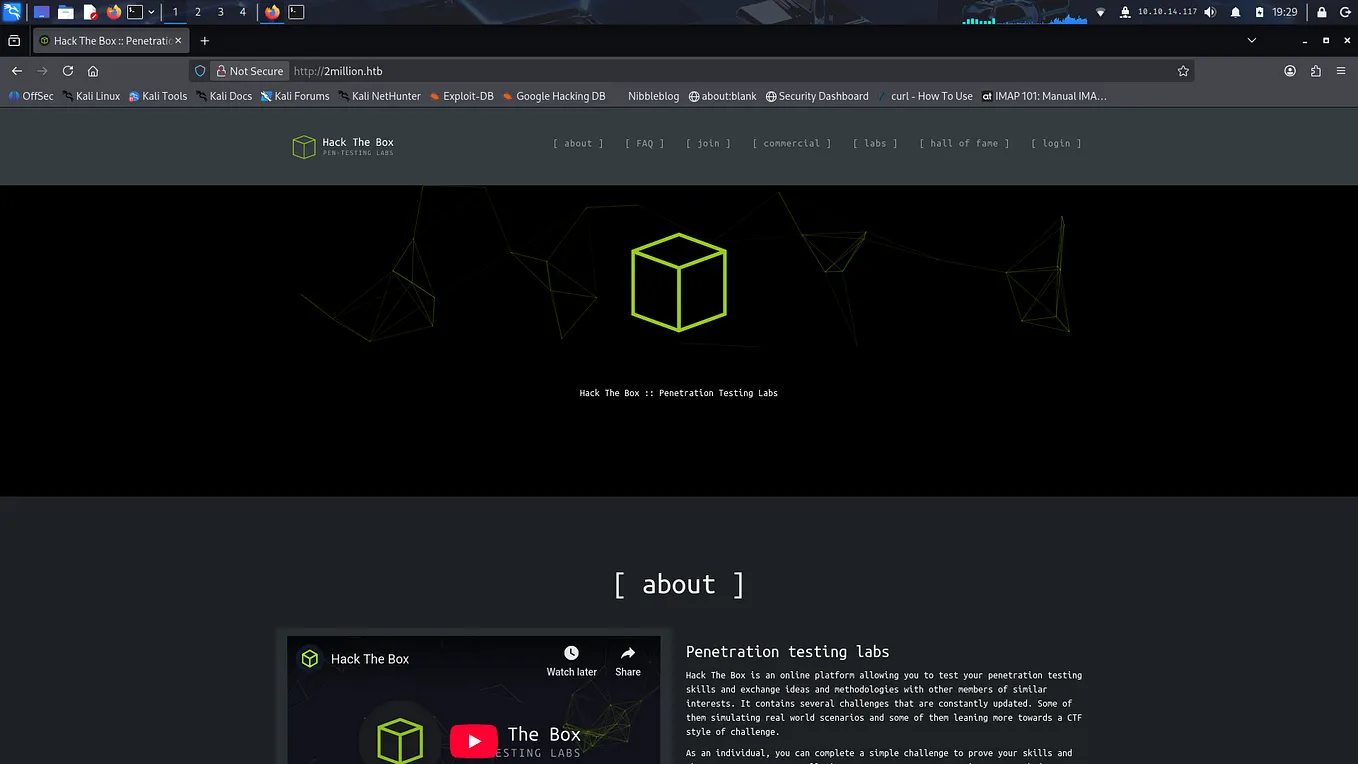This screenshot has width=1358, height=764.
Task: Reload the page with the refresh icon
Action: (68, 71)
